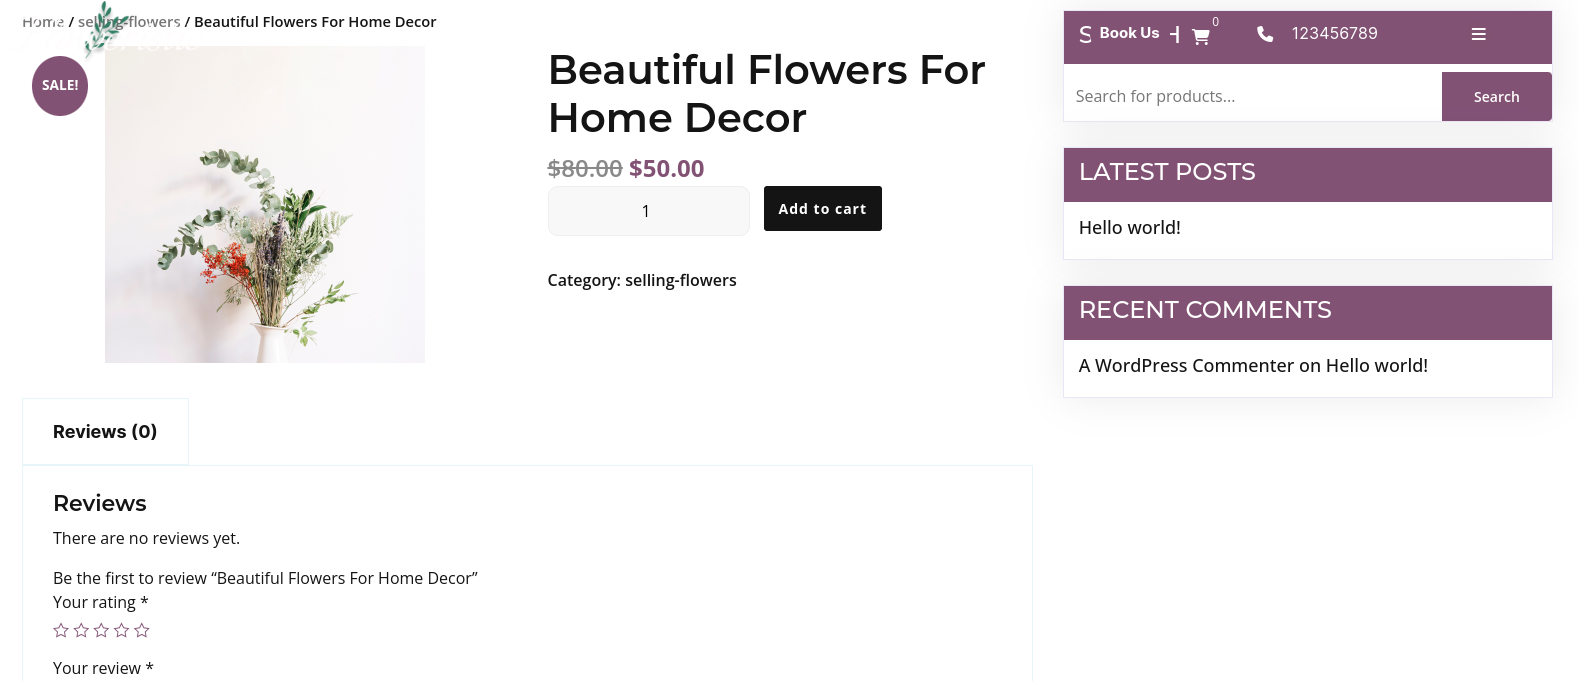Rate the product four stars
The image size is (1578, 681).
point(122,630)
